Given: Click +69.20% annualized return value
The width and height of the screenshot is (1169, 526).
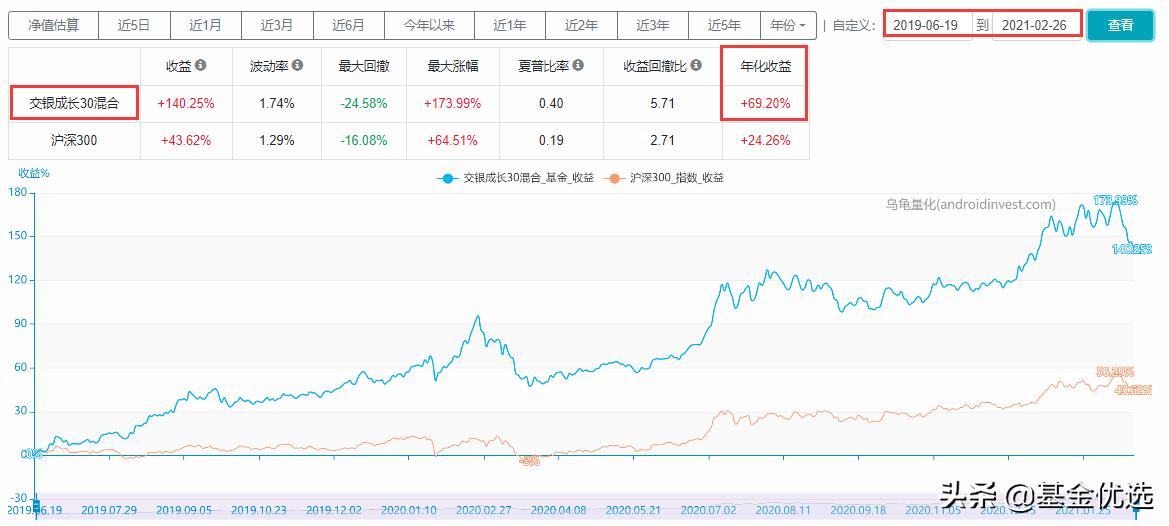Looking at the screenshot, I should point(765,104).
